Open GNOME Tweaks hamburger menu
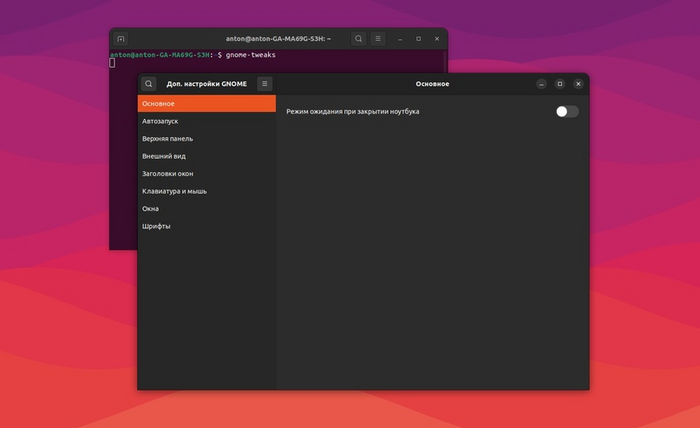The height and width of the screenshot is (428, 700). coord(265,84)
